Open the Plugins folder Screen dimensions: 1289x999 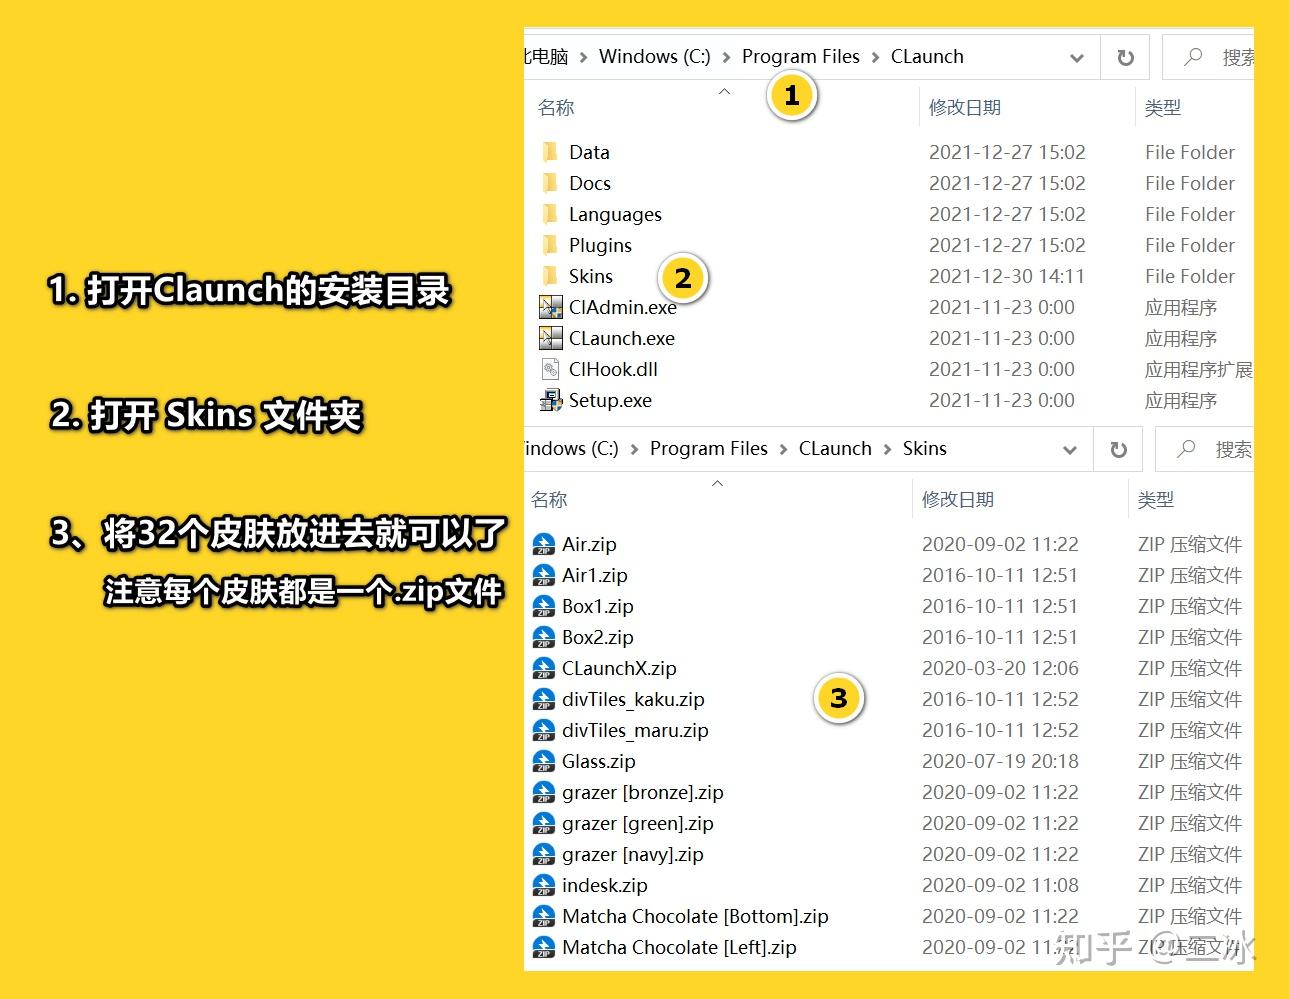[552, 245]
